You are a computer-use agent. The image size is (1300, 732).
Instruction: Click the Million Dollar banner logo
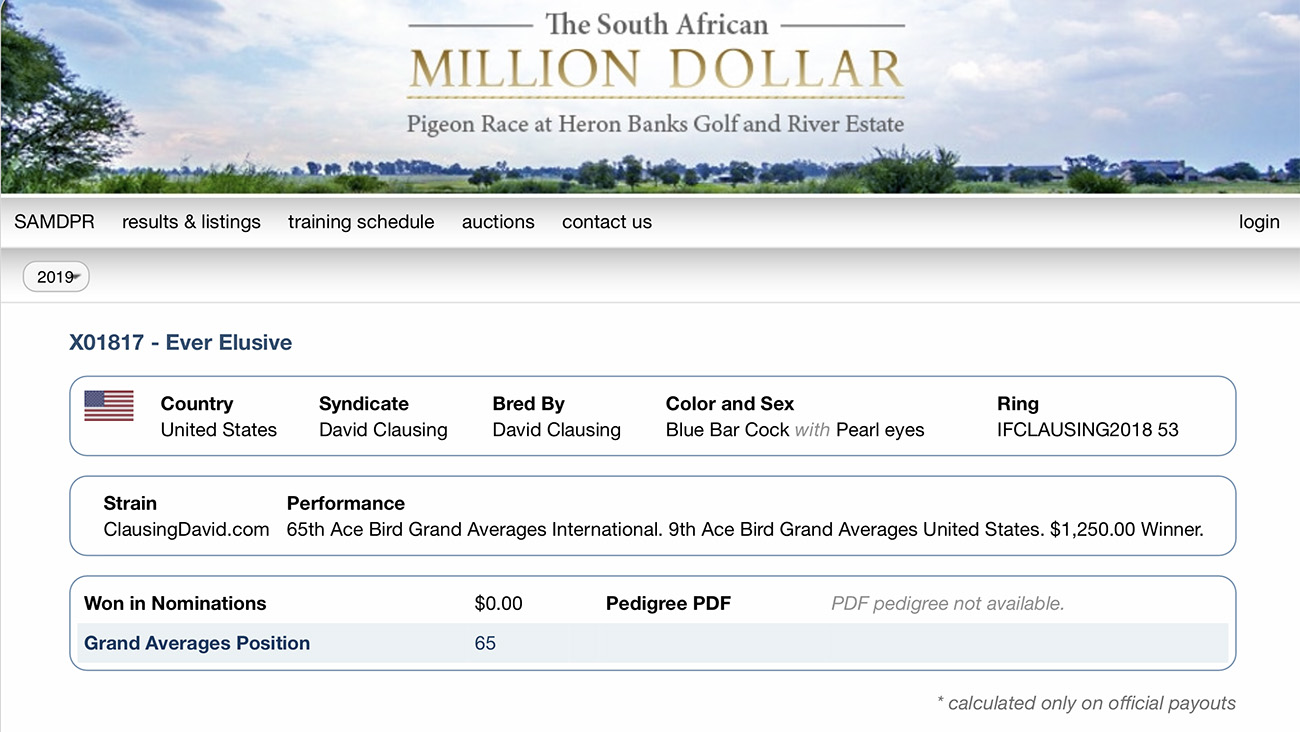(x=655, y=72)
